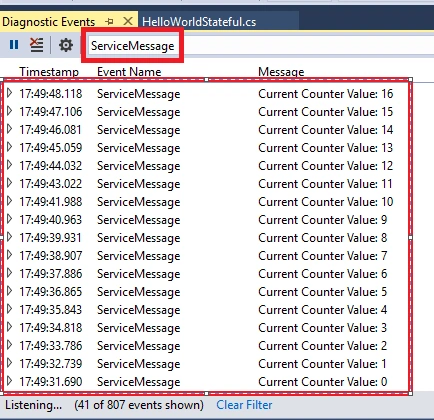Select message 'Current Counter Value: 5'
Viewport: 434px width, 420px height.
tap(323, 292)
